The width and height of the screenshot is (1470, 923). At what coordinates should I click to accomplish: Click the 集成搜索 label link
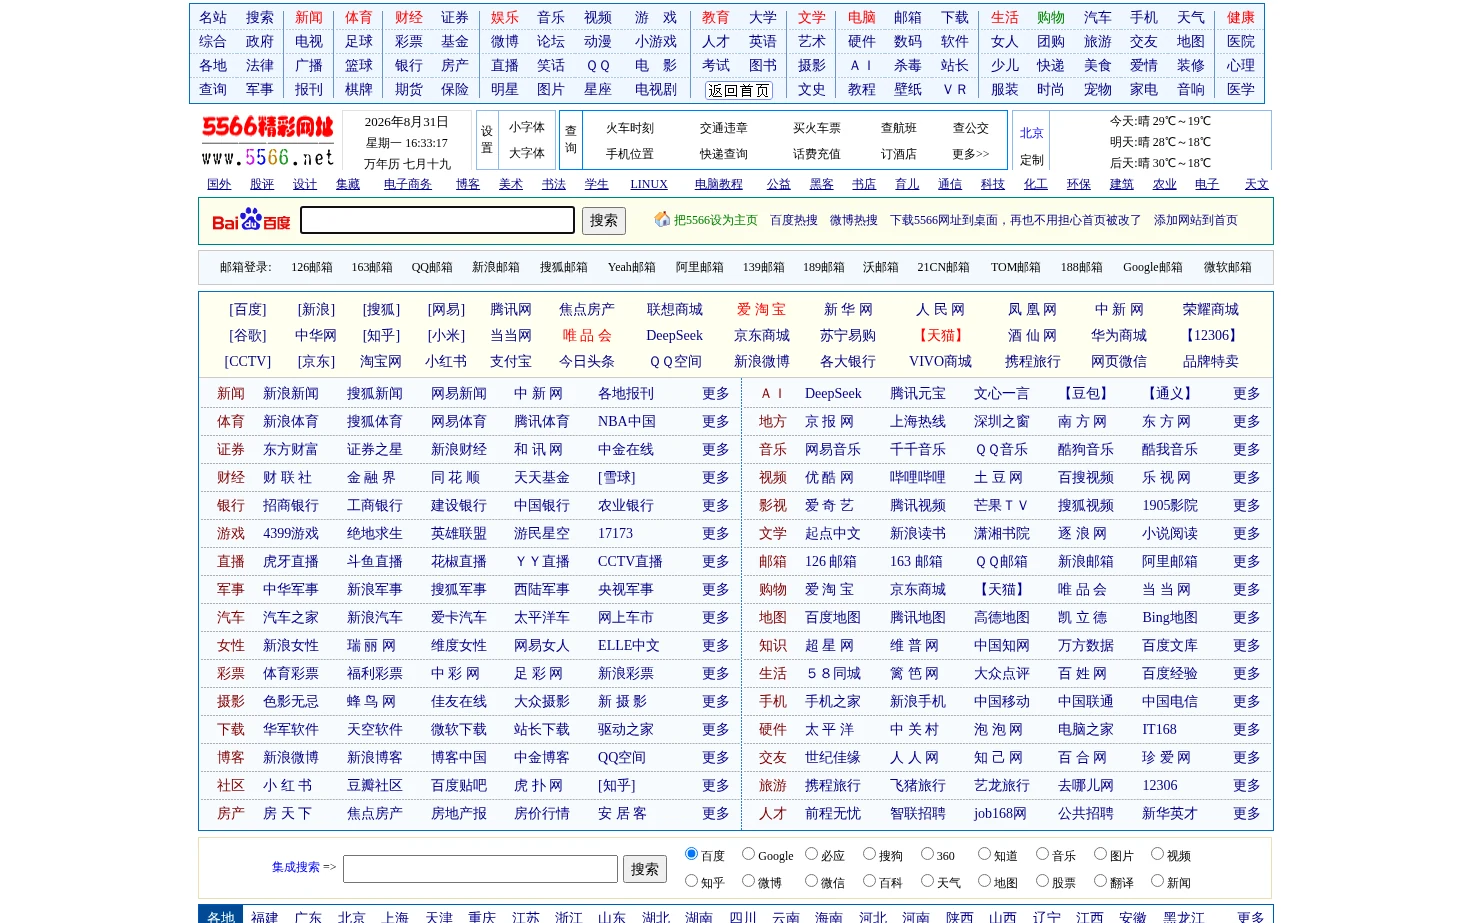296,867
